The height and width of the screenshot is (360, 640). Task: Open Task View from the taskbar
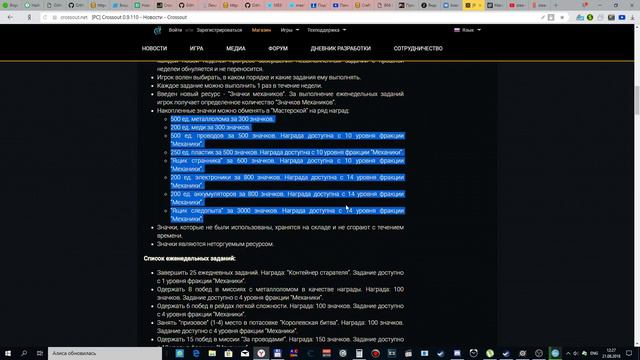[x=40, y=353]
